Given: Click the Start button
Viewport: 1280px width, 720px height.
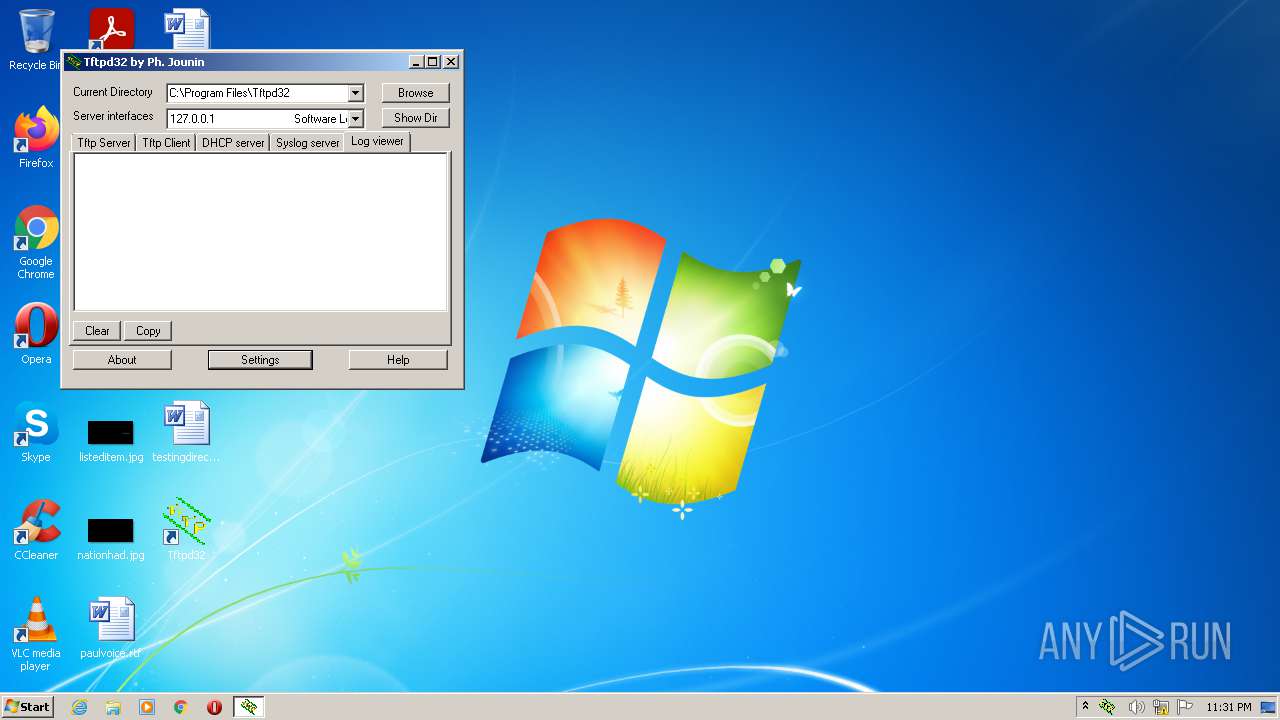Looking at the screenshot, I should [x=28, y=707].
